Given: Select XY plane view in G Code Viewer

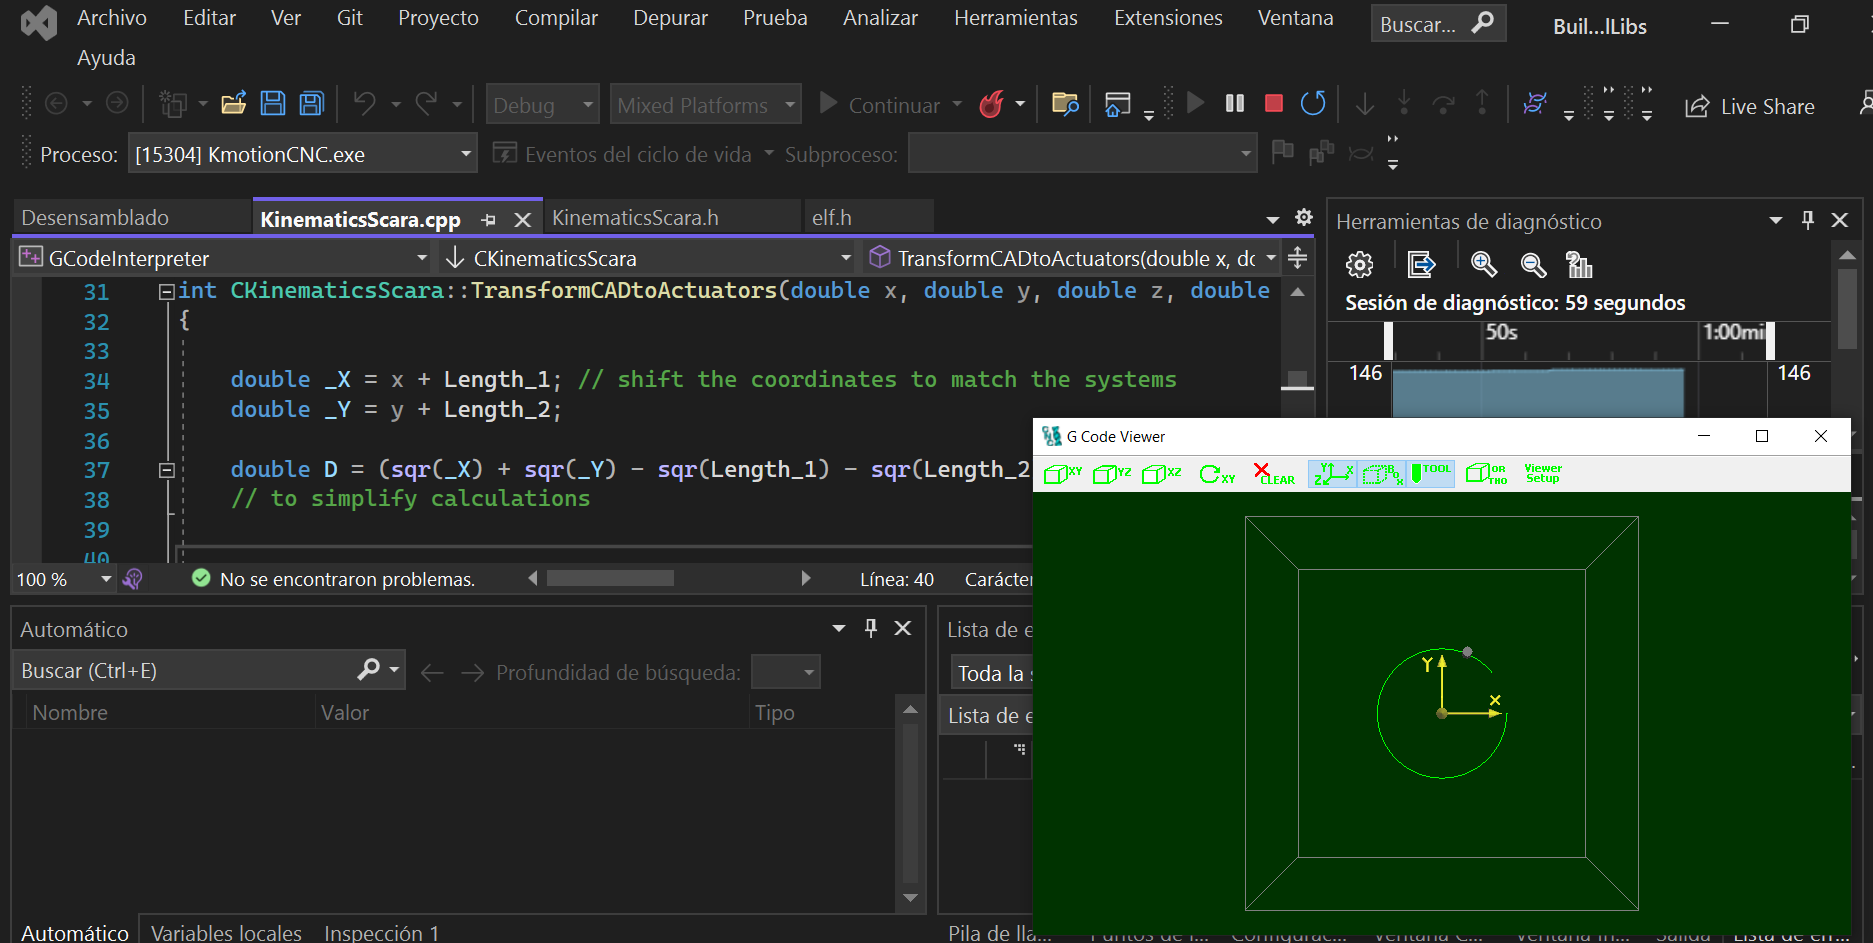Looking at the screenshot, I should [1062, 474].
